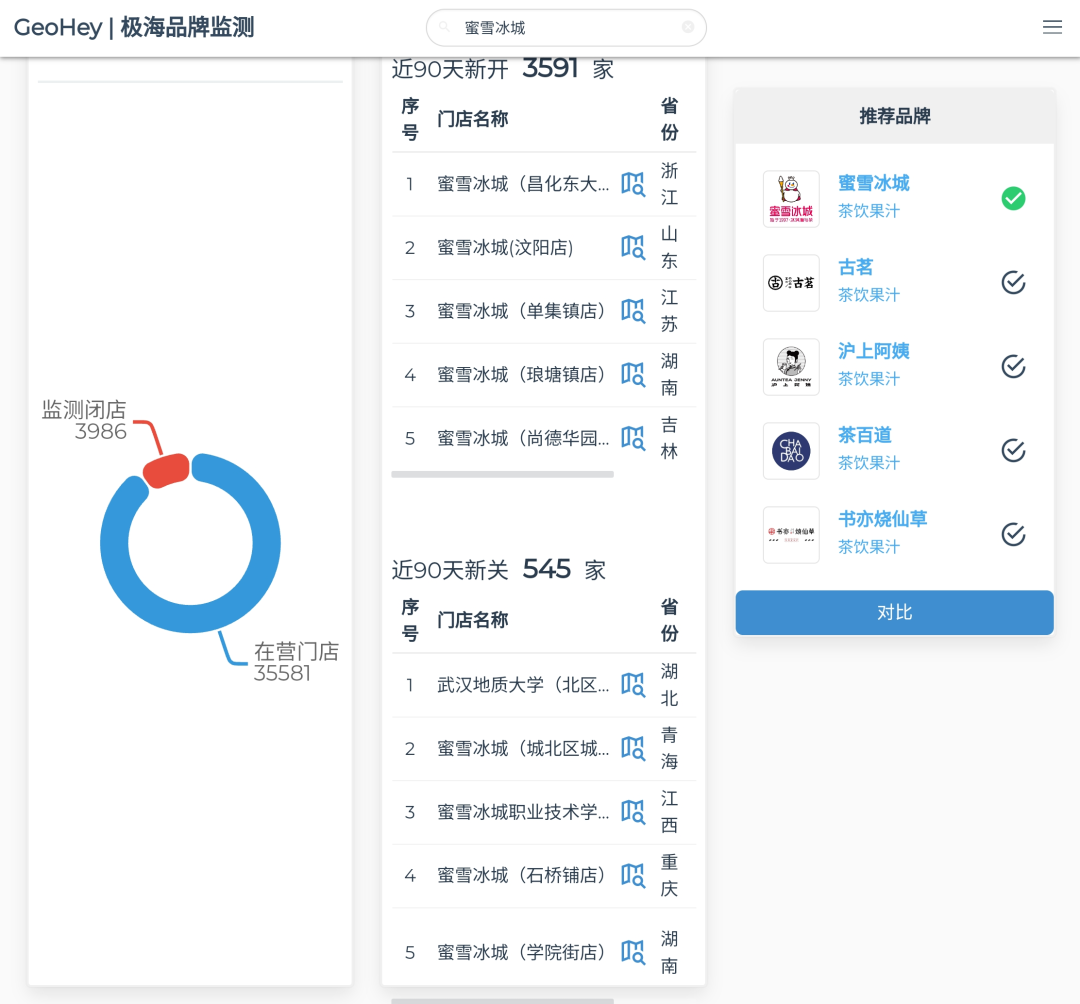Check the 茶百道 brand option
This screenshot has width=1080, height=1004.
click(x=1013, y=451)
